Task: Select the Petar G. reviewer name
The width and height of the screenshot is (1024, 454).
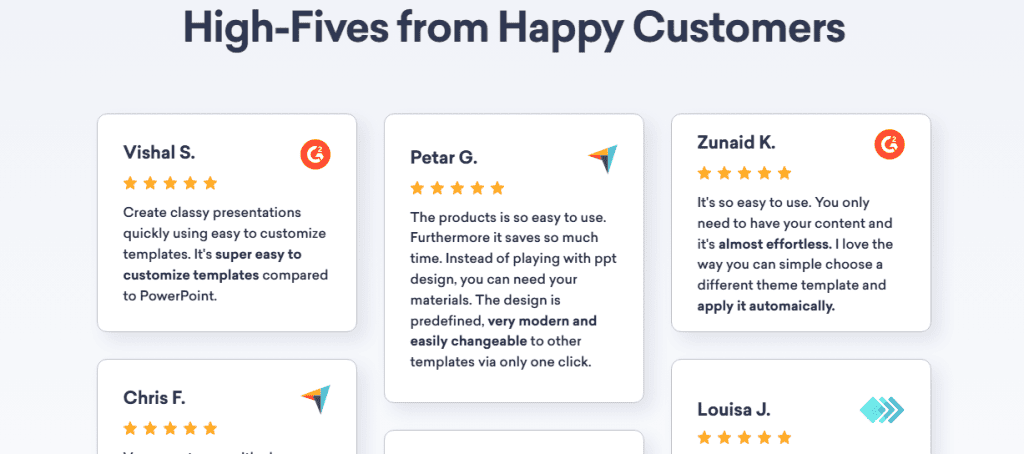Action: 444,157
